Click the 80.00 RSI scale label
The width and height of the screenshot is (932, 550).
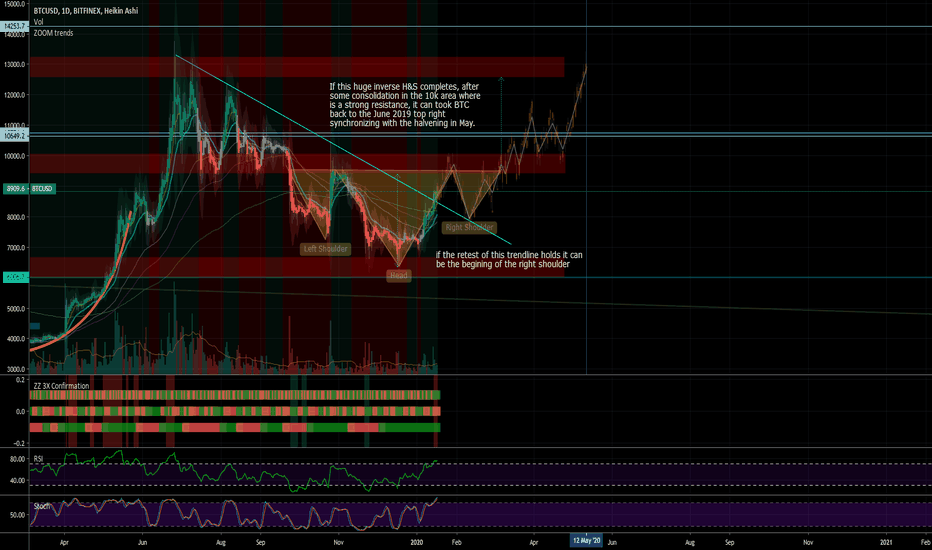tap(17, 460)
